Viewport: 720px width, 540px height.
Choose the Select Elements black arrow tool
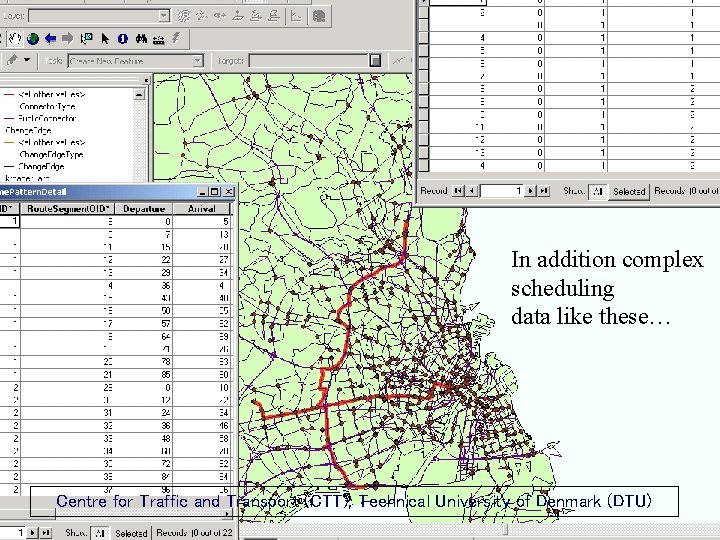(105, 39)
